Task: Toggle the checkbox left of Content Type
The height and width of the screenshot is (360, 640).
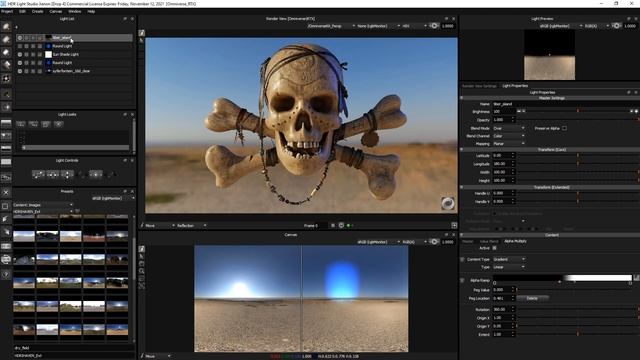Action: coord(462,259)
